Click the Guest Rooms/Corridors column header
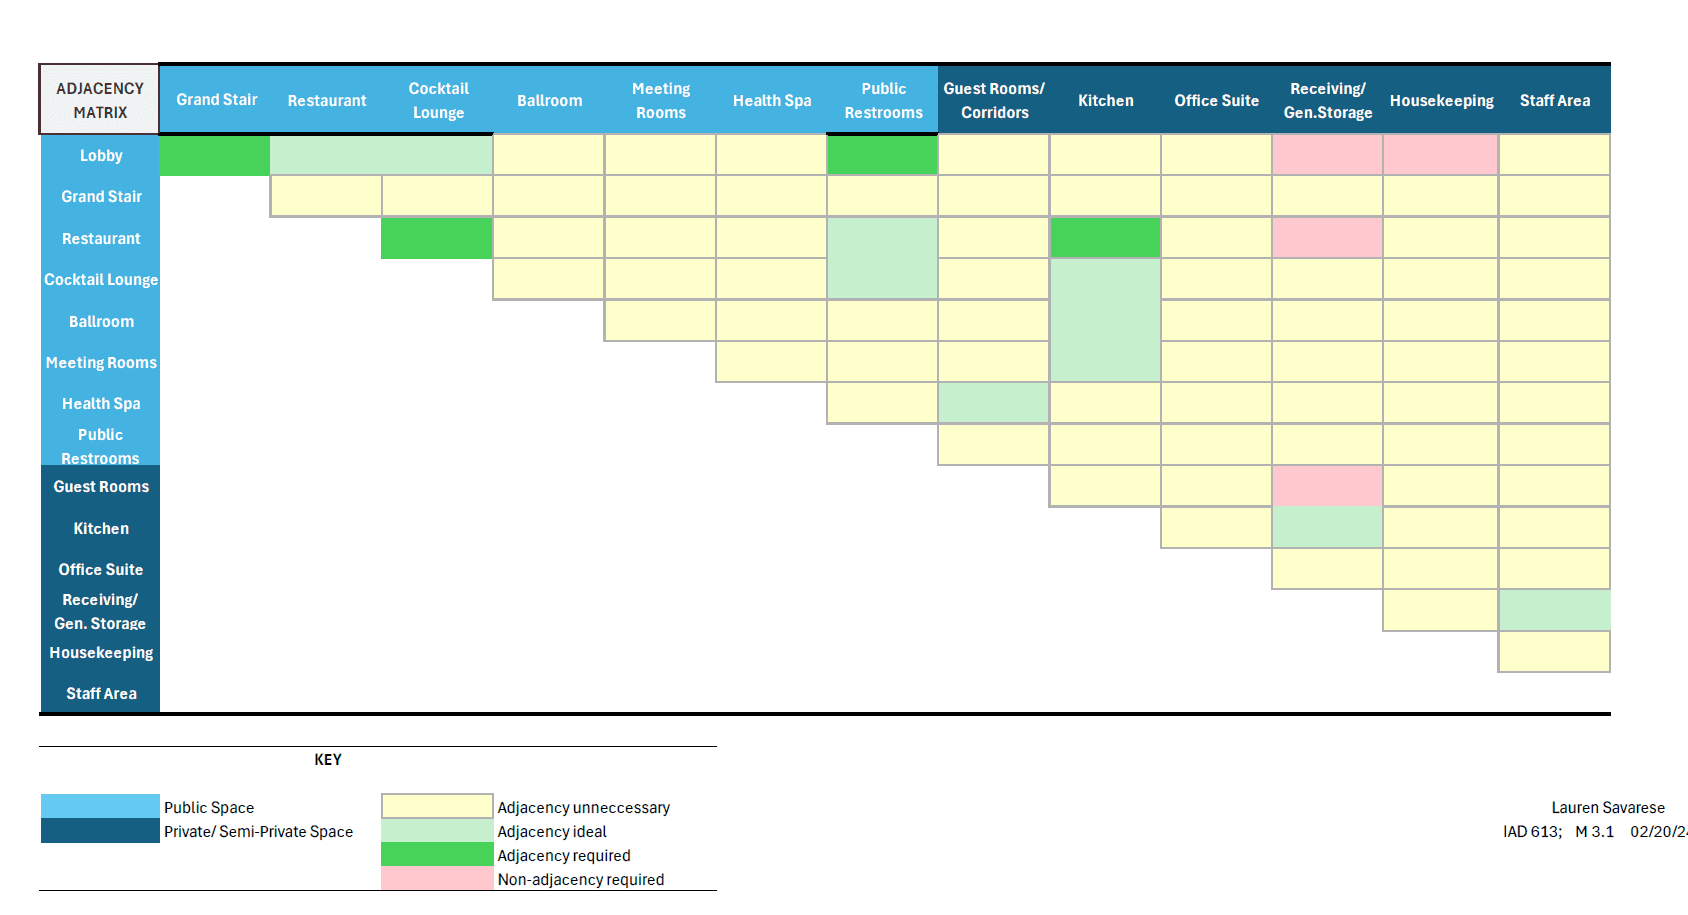The width and height of the screenshot is (1688, 915). (x=994, y=101)
